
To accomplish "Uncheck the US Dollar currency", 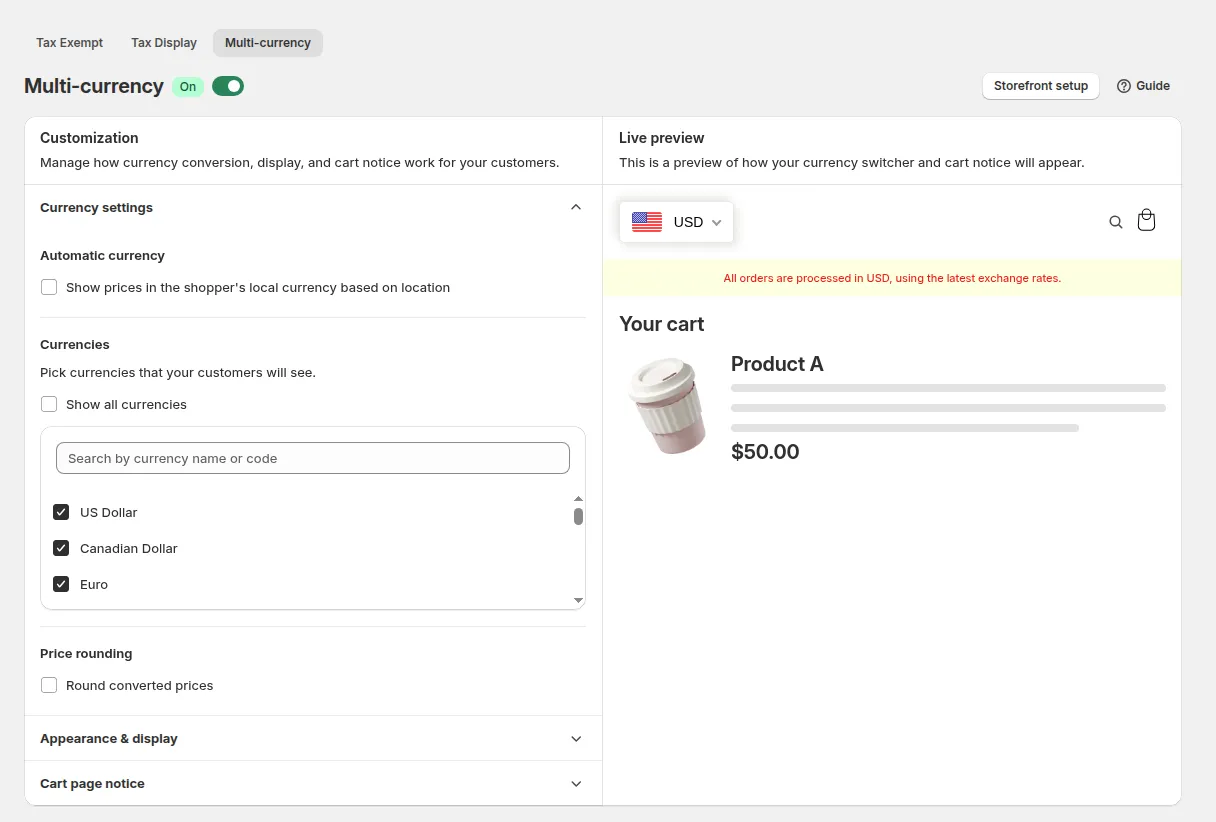I will (61, 512).
